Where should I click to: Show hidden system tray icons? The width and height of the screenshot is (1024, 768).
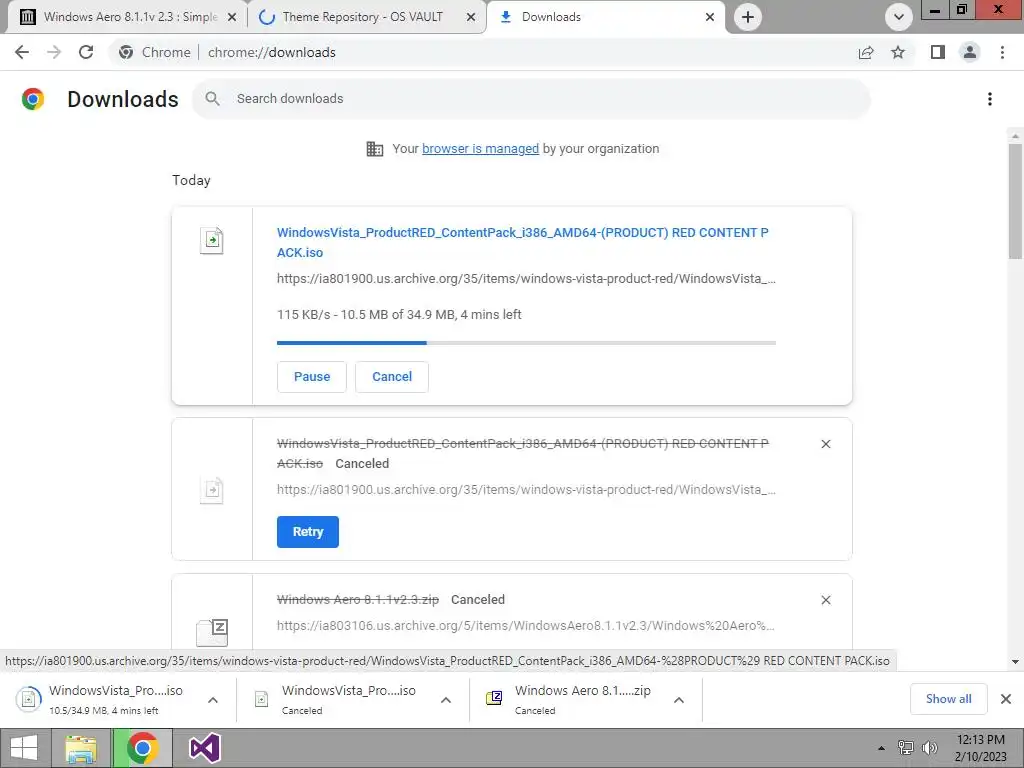[882, 748]
